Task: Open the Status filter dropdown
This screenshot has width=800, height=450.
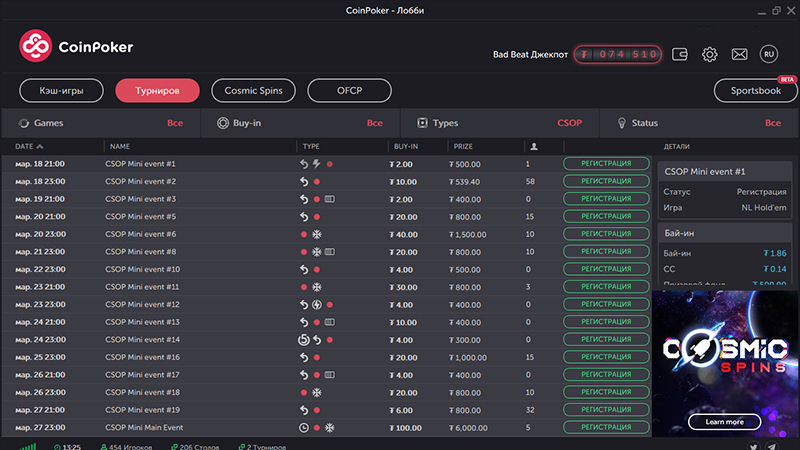Action: 698,123
